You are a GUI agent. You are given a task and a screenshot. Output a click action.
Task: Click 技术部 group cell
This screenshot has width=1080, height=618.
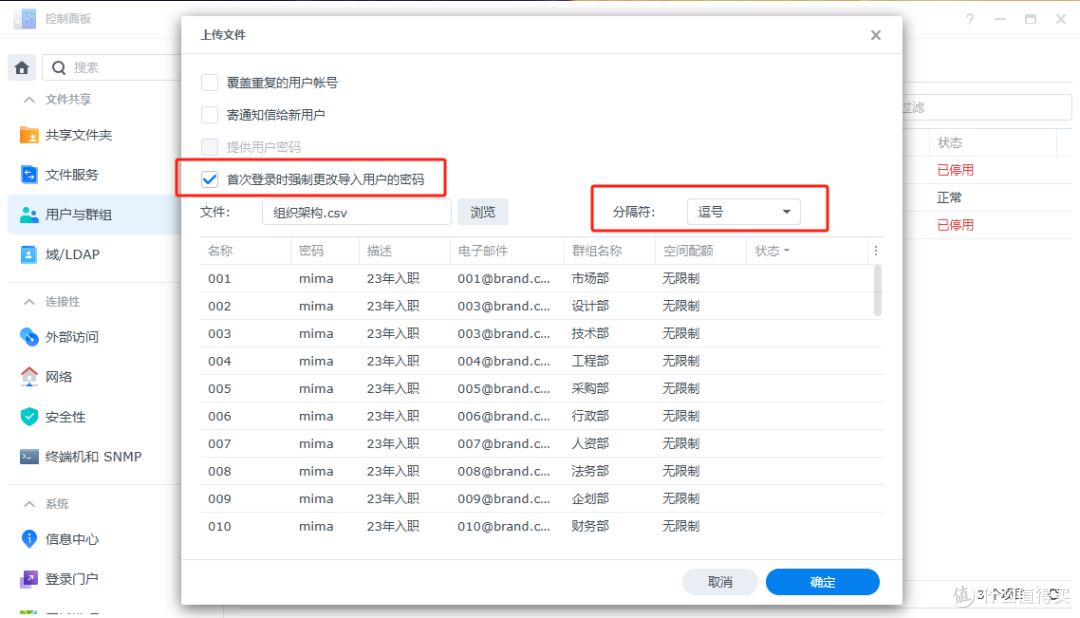(x=590, y=333)
